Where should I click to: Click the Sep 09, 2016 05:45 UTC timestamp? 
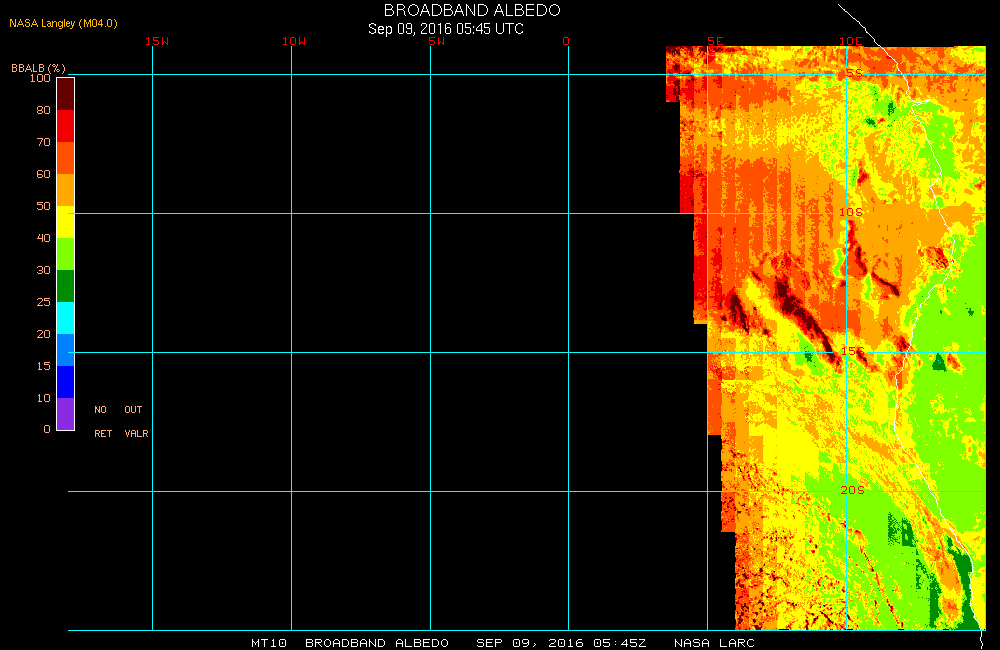tap(446, 29)
